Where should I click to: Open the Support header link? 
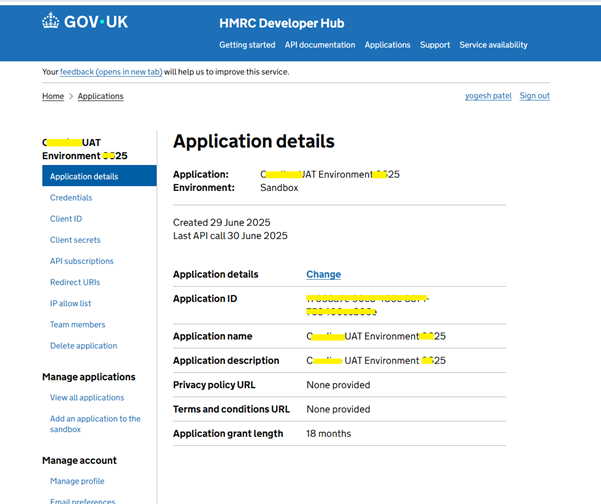click(435, 45)
